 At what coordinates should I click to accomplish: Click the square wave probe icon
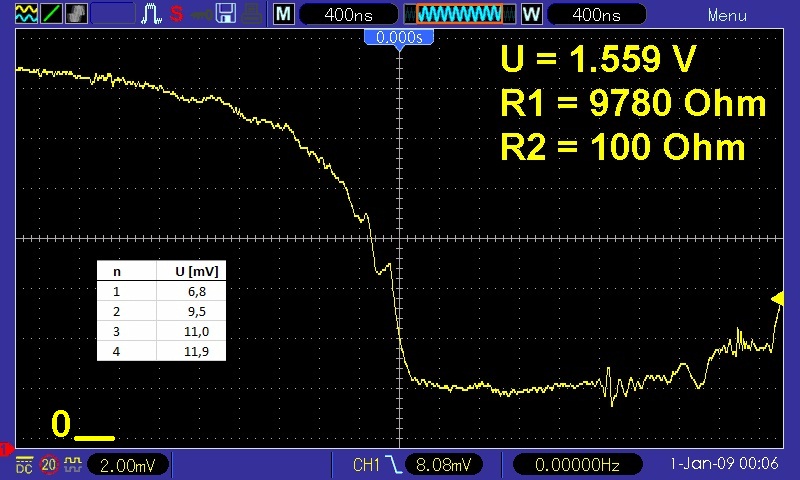tap(73, 464)
